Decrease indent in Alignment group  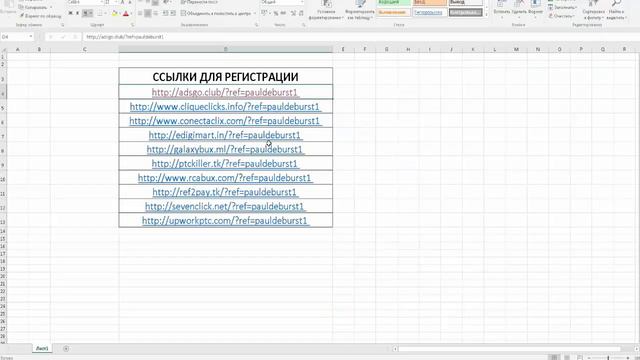pos(165,13)
